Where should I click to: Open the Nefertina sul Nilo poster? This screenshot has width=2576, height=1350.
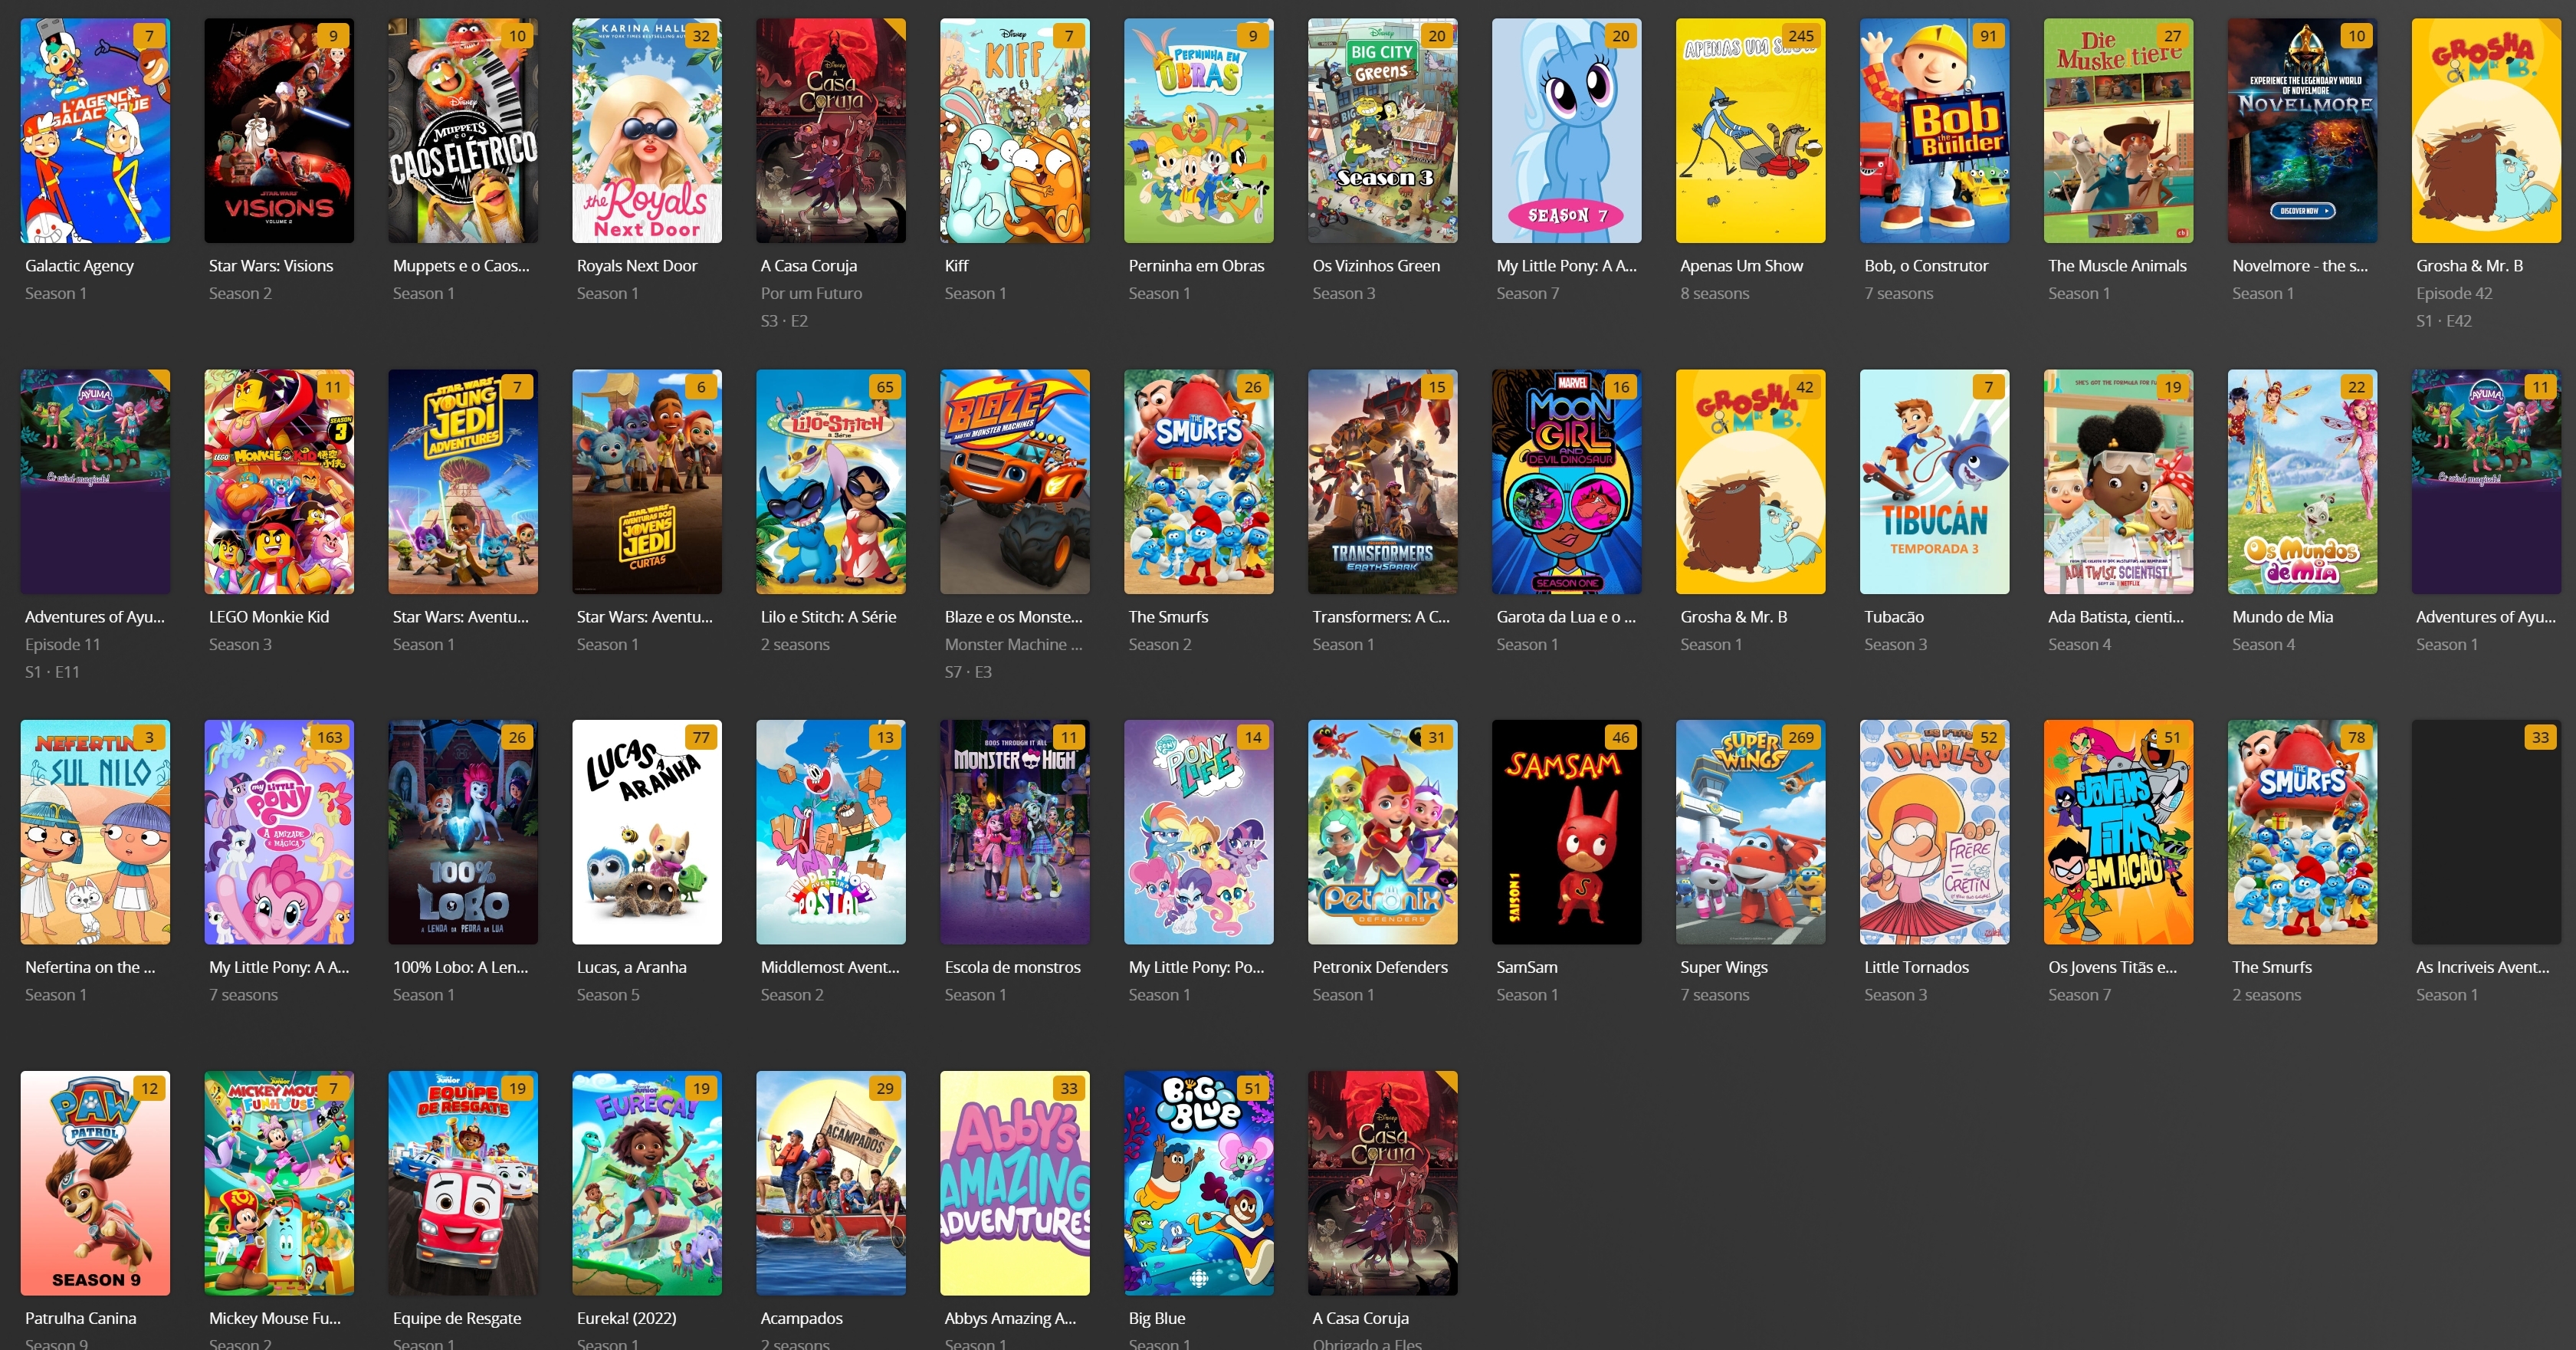point(95,832)
